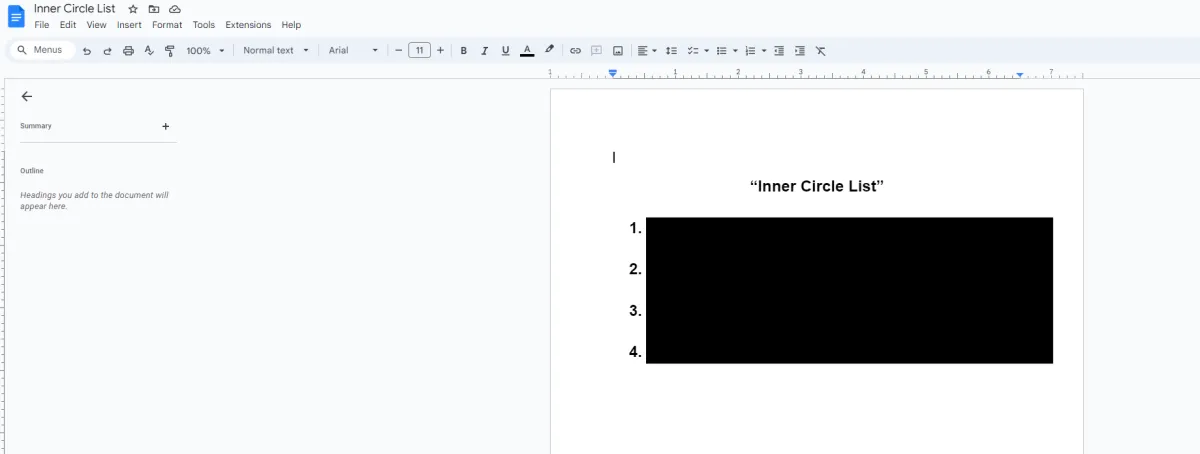Screen dimensions: 1200x454
Task: Click the right indent marker on ruler
Action: tap(1019, 75)
